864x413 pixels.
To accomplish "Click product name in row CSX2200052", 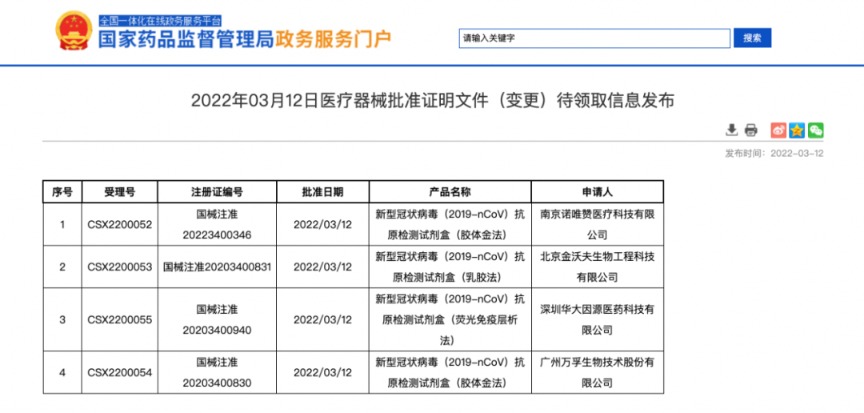I will pyautogui.click(x=450, y=225).
